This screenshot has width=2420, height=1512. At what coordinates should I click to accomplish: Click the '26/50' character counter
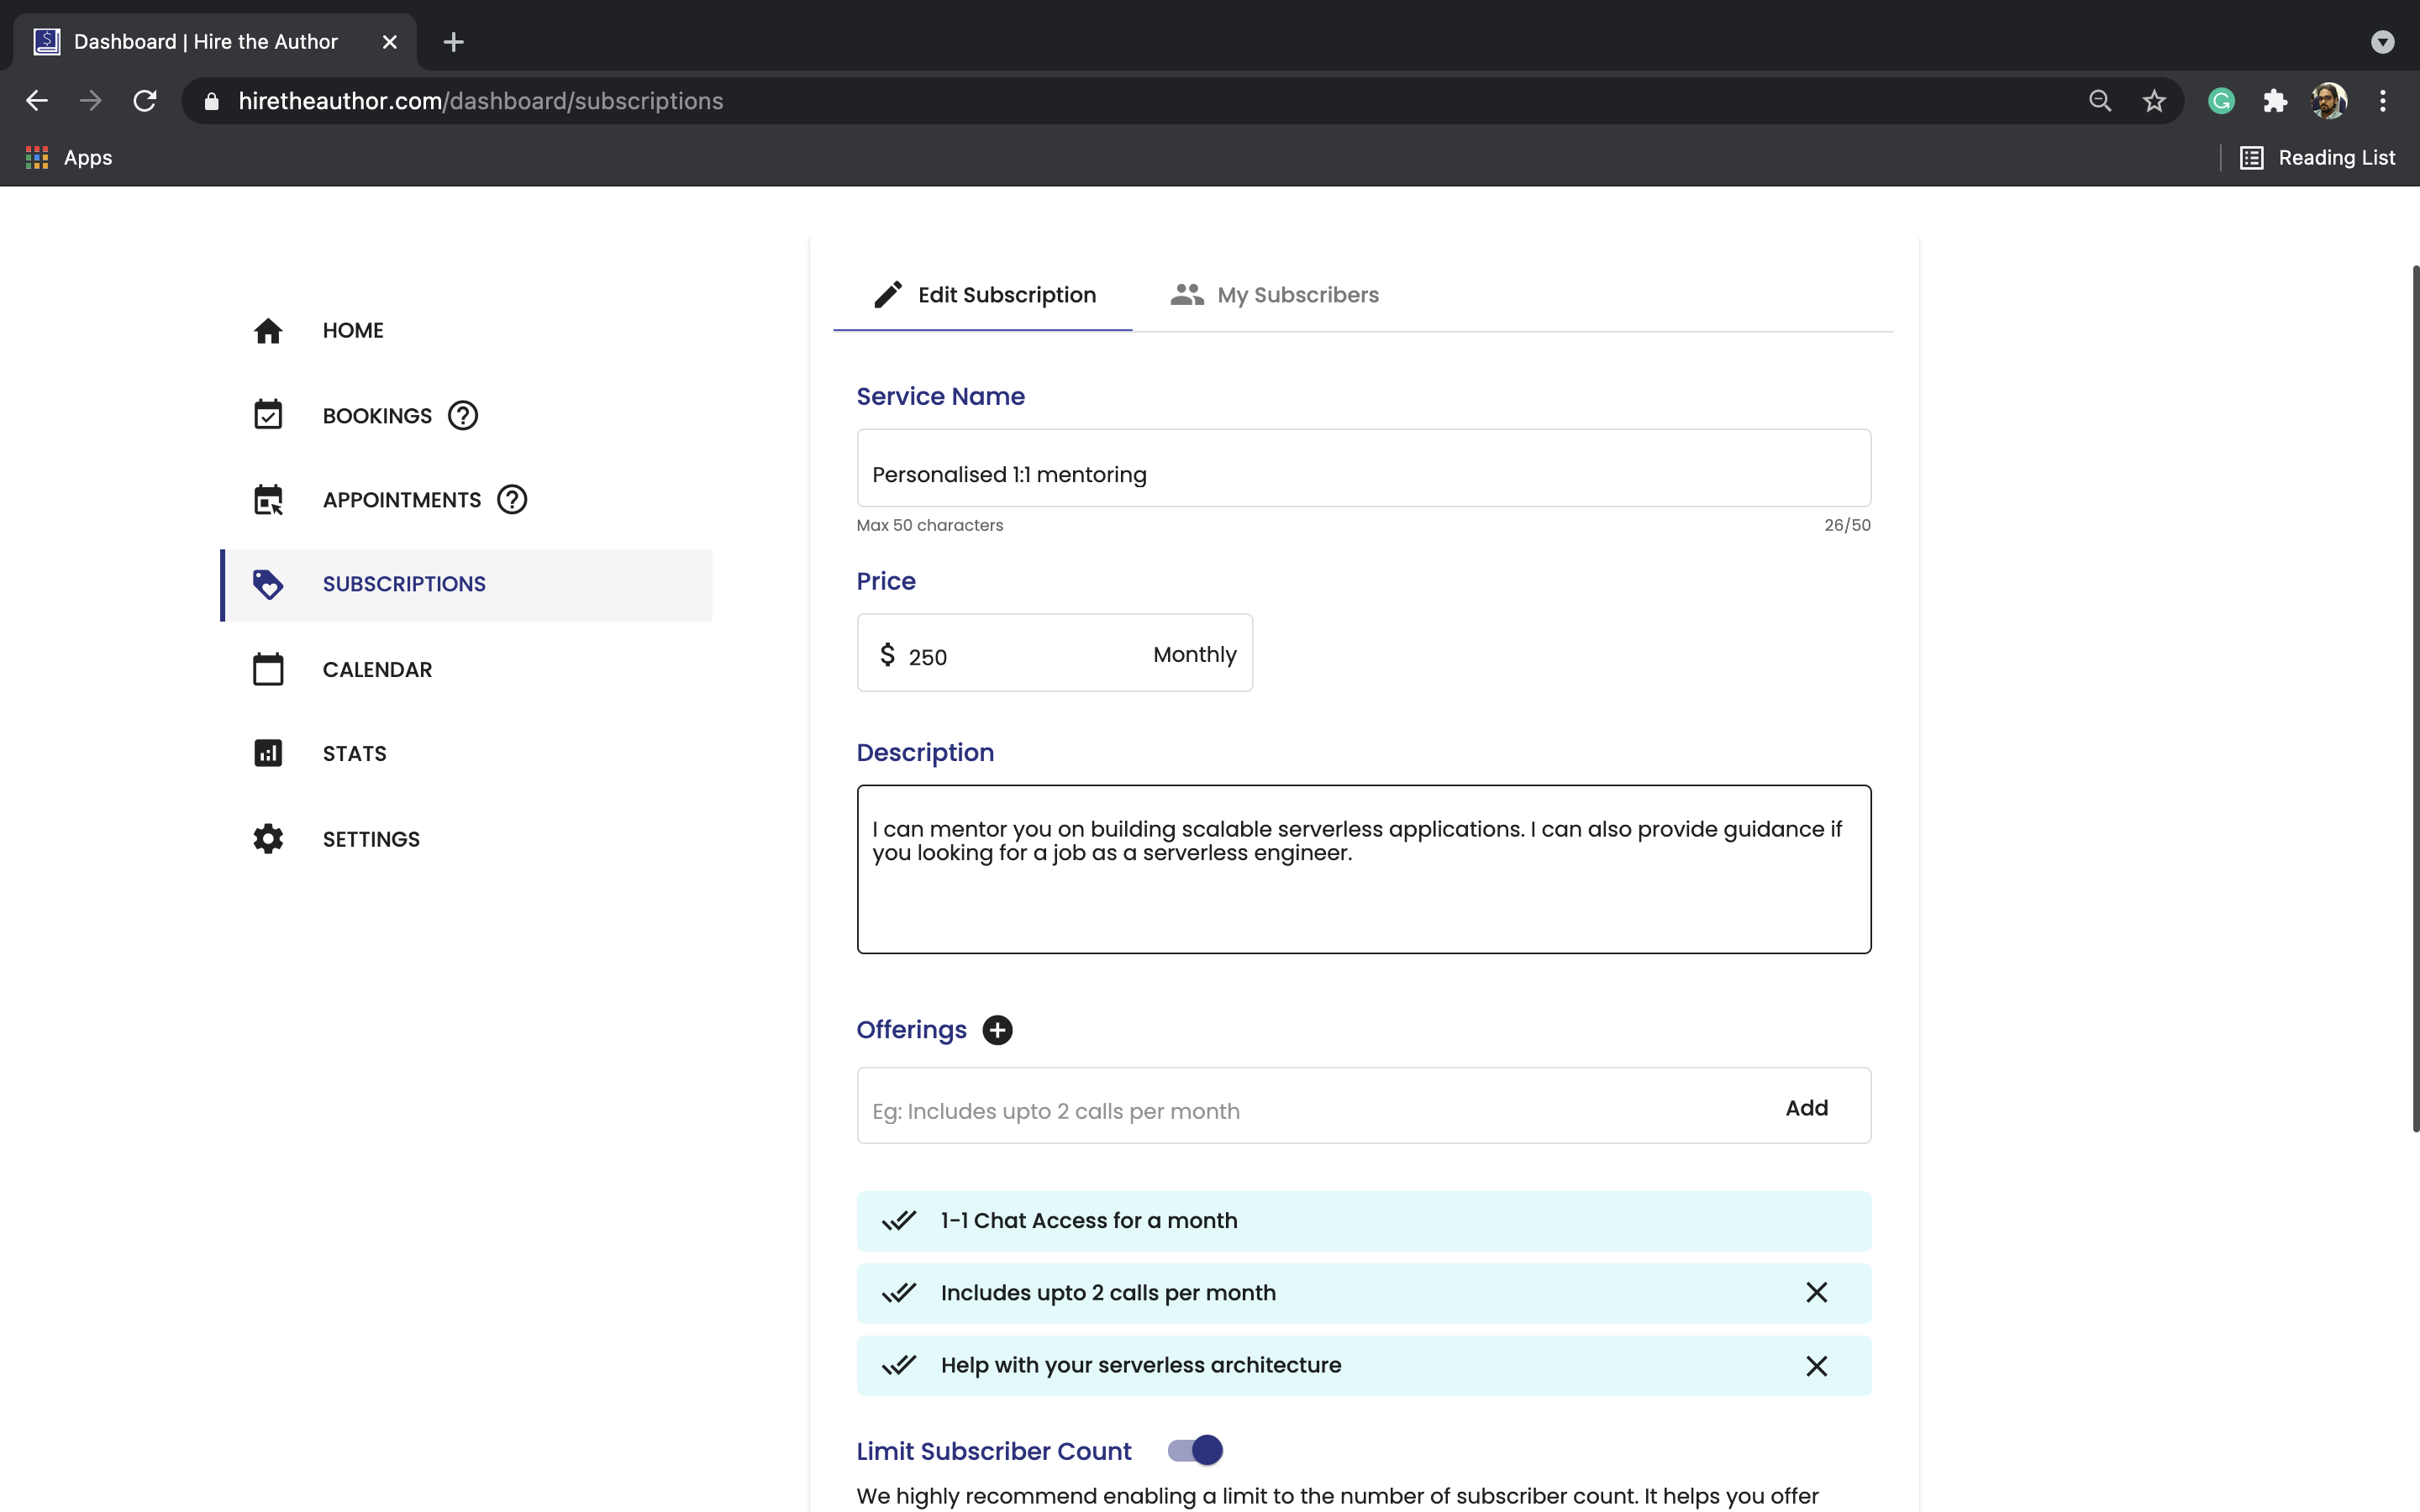click(x=1846, y=525)
